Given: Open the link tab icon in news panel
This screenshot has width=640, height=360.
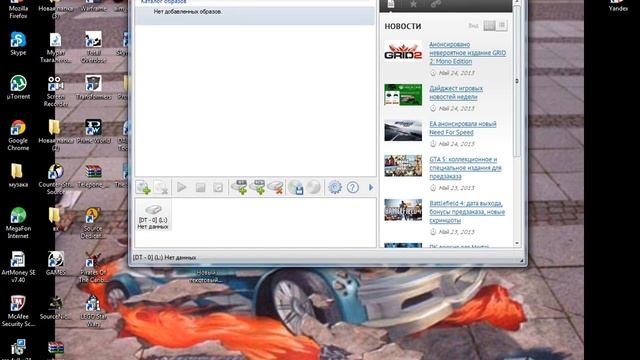Looking at the screenshot, I should (436, 4).
